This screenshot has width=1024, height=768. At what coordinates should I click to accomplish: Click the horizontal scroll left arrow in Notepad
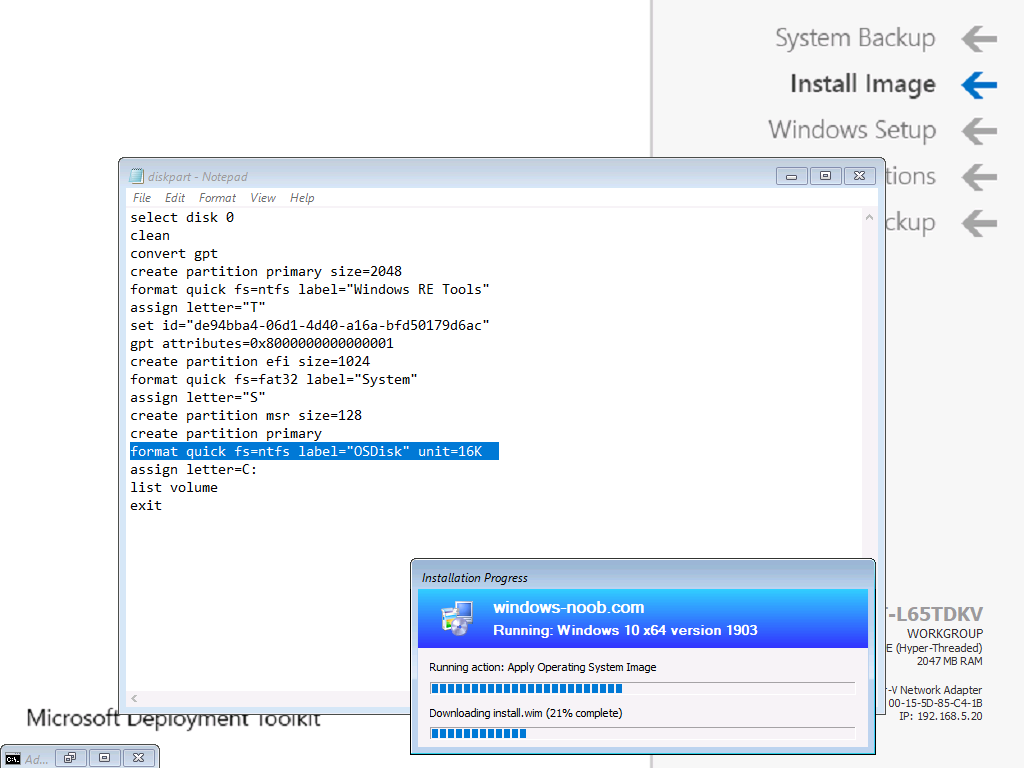pyautogui.click(x=134, y=698)
